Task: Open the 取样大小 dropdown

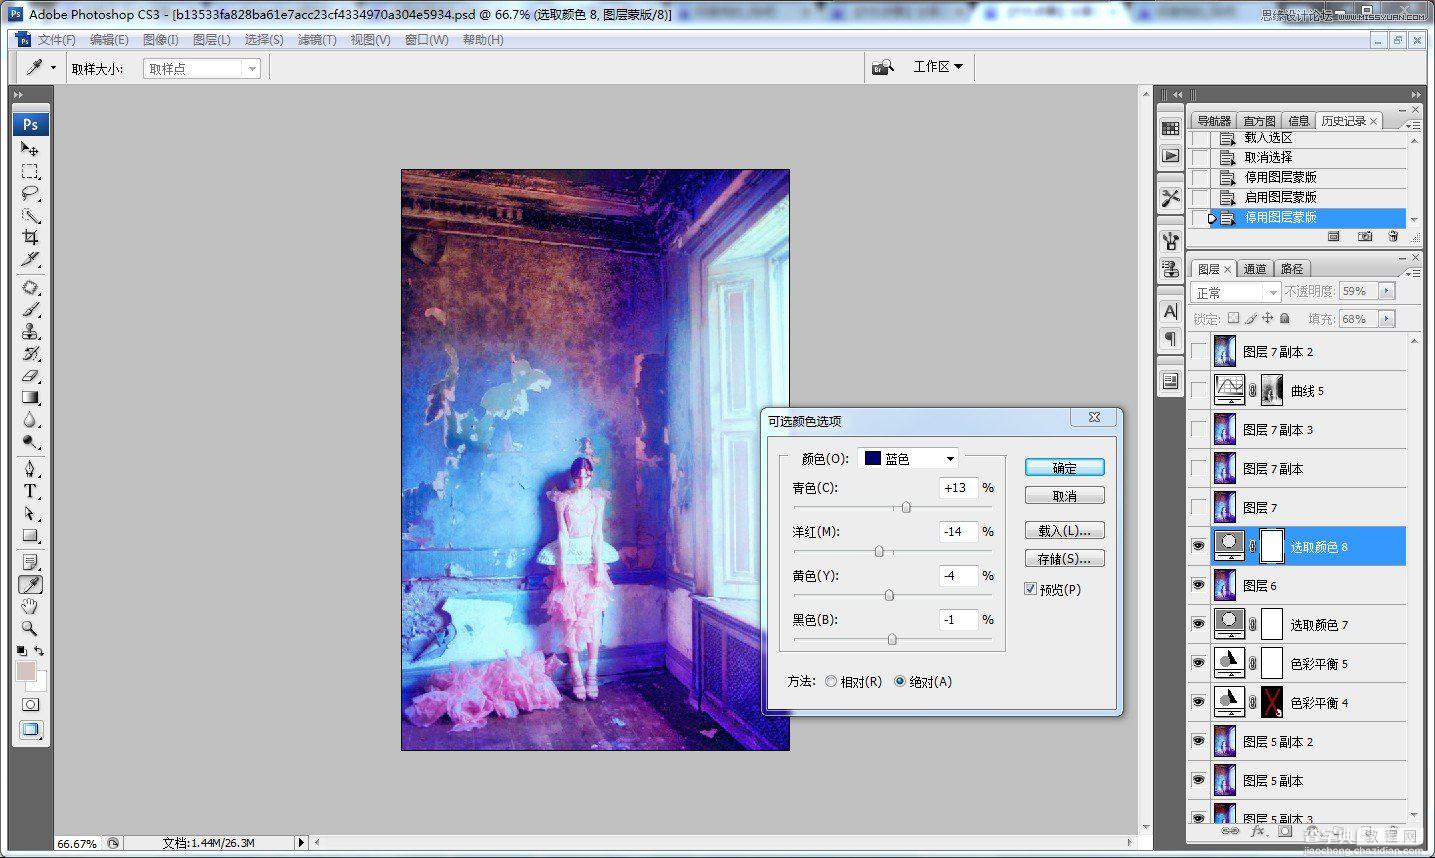Action: tap(202, 69)
